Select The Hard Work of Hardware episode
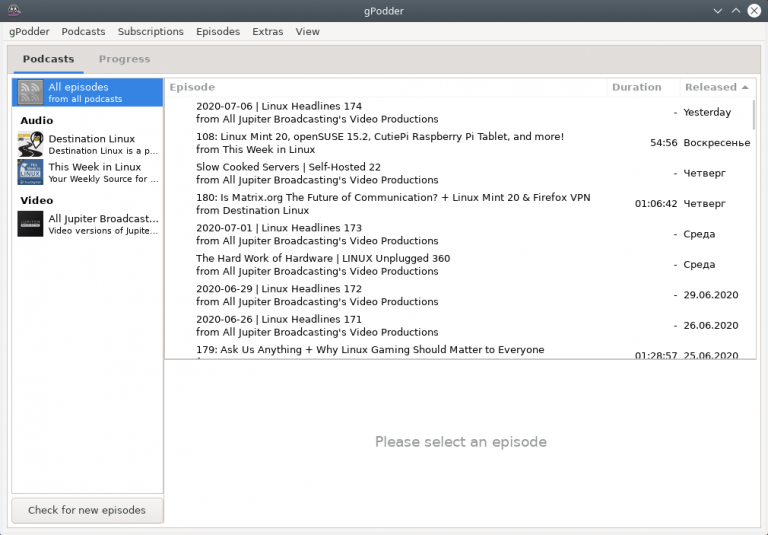Image resolution: width=768 pixels, height=535 pixels. 460,264
